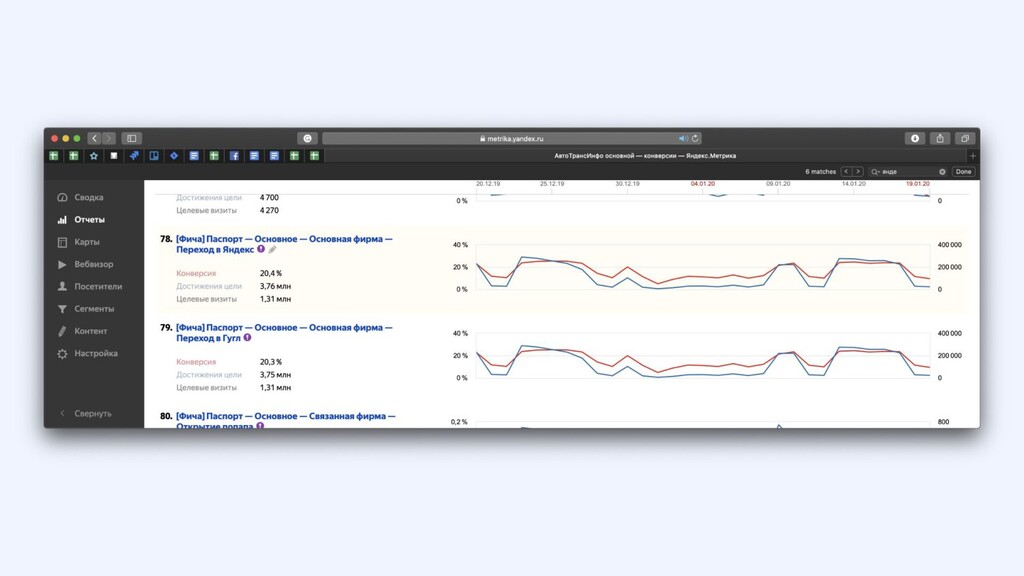Open the Сводка menu item

(x=89, y=197)
